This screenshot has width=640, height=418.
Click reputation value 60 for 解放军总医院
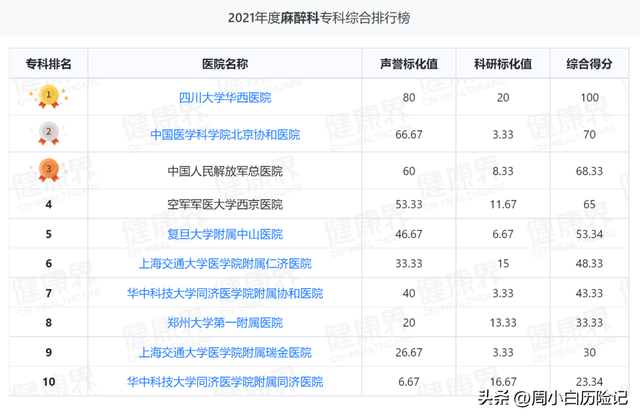click(409, 171)
